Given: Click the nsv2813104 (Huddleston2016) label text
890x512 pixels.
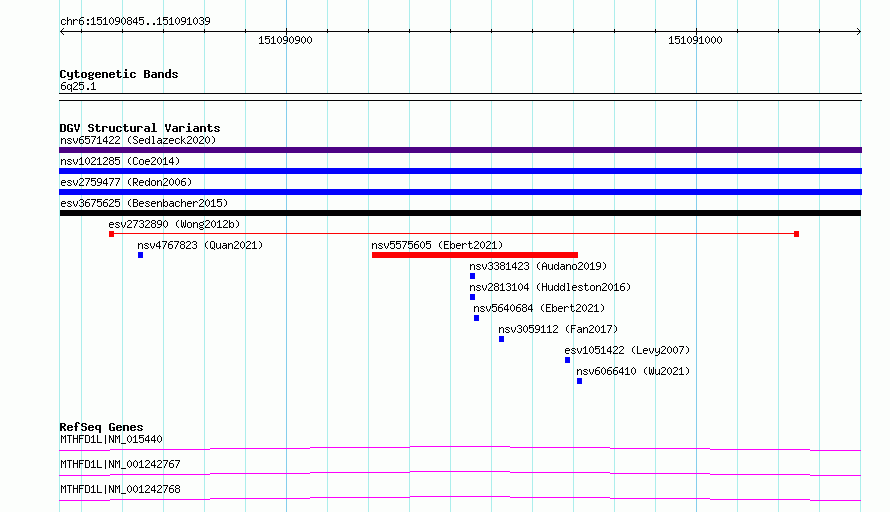Looking at the screenshot, I should coord(550,287).
